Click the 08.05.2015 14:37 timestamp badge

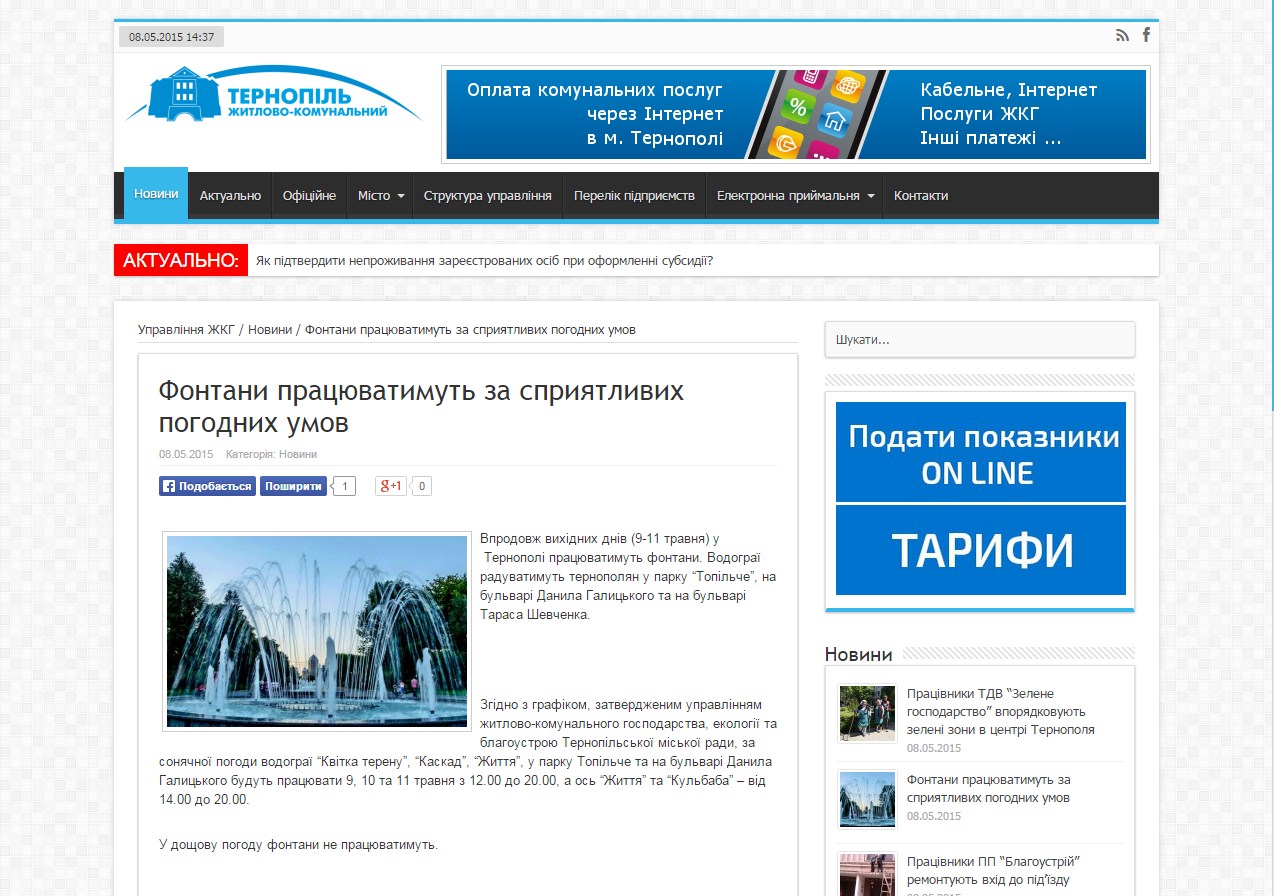pyautogui.click(x=171, y=37)
